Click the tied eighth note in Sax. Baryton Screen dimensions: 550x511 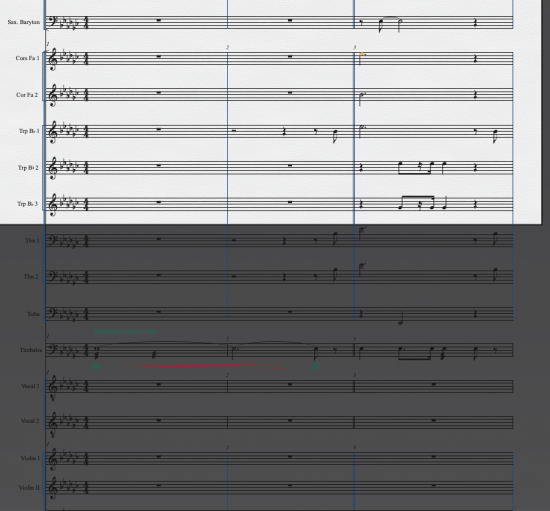380,25
